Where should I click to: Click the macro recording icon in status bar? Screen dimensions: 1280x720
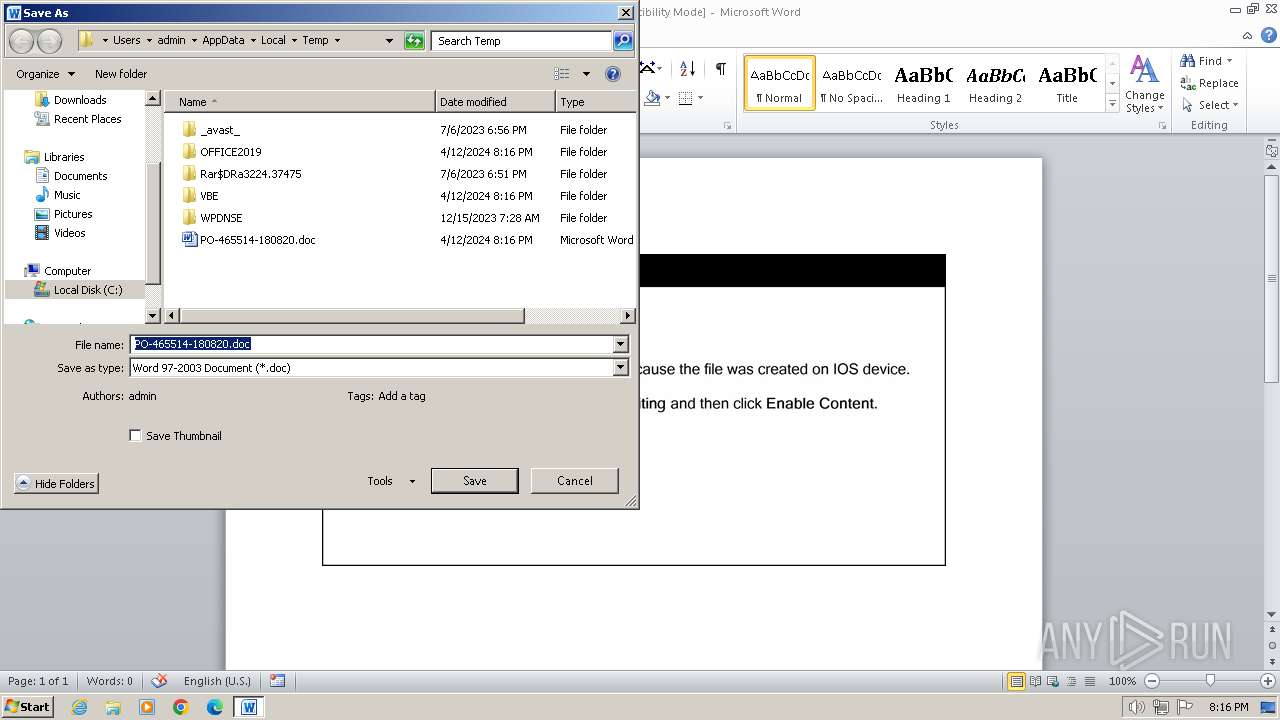tap(277, 681)
